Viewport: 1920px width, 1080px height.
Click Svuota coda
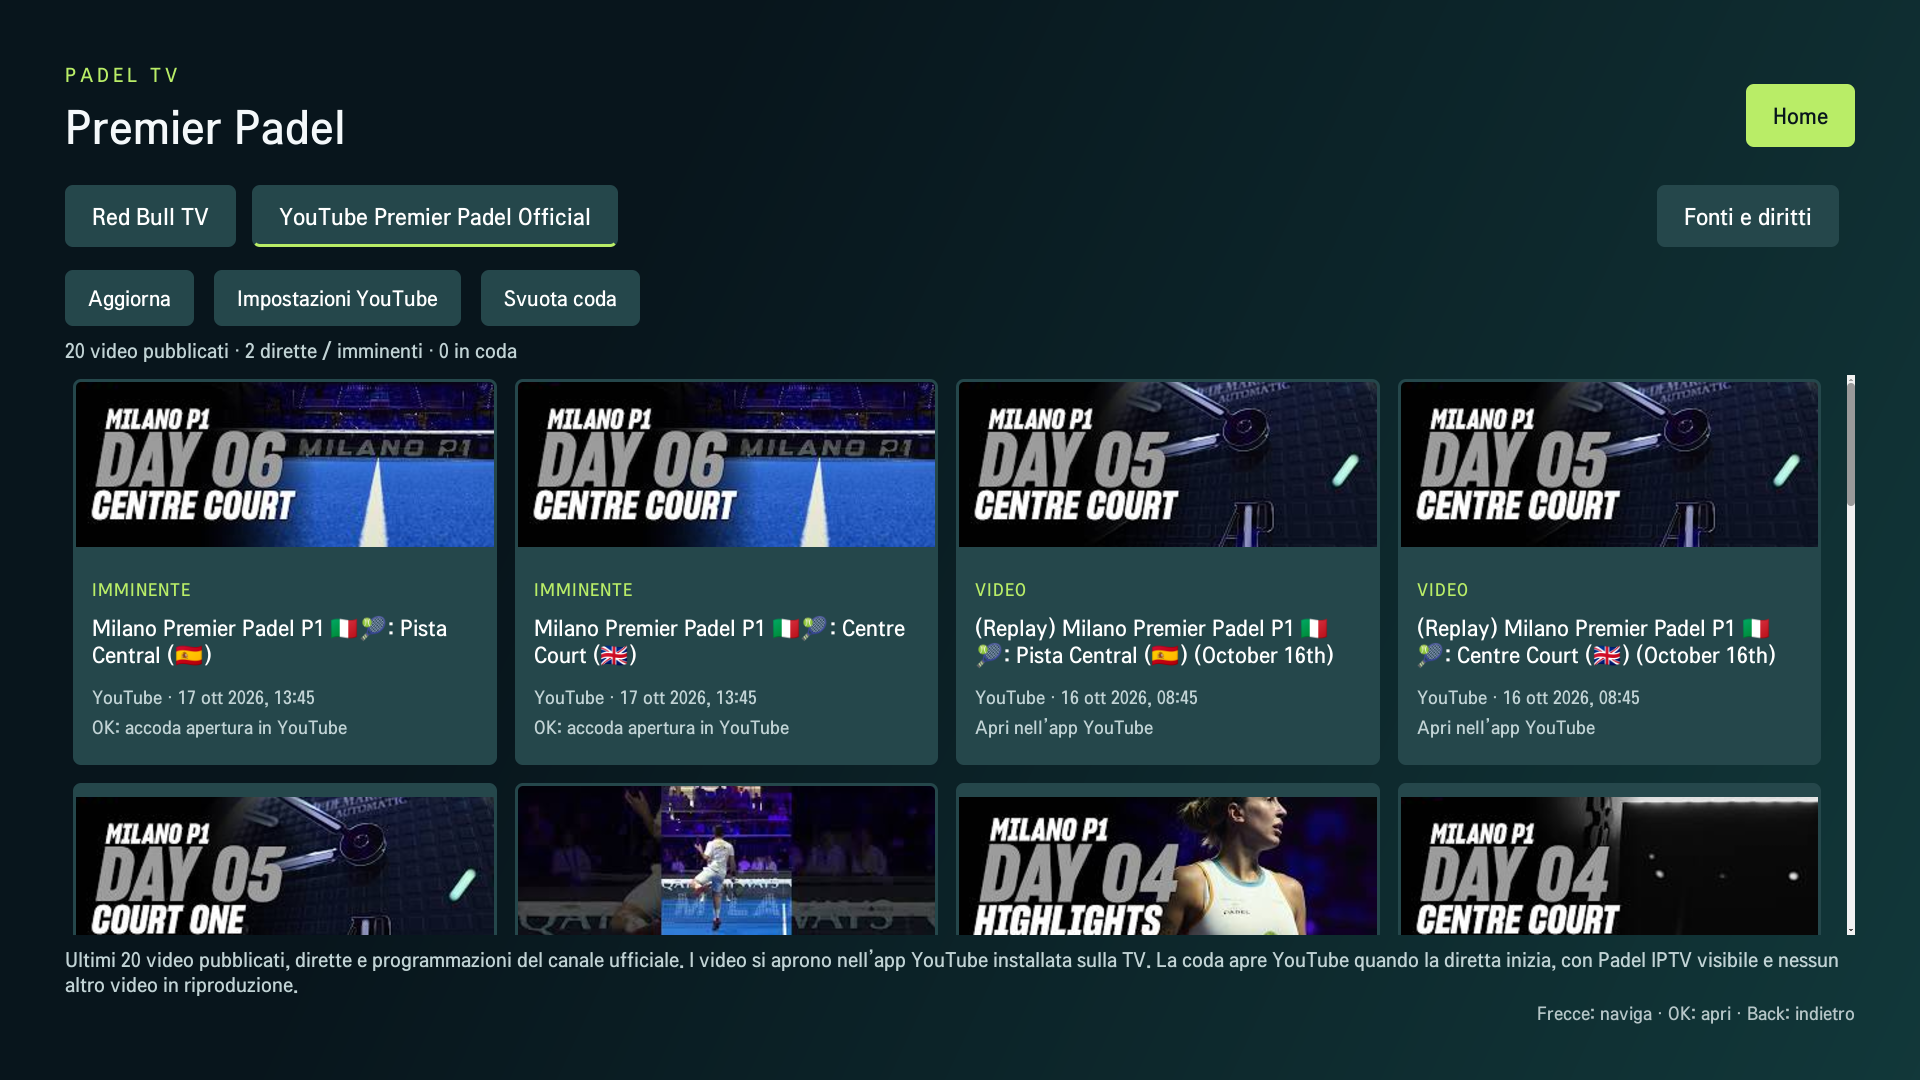click(x=560, y=298)
